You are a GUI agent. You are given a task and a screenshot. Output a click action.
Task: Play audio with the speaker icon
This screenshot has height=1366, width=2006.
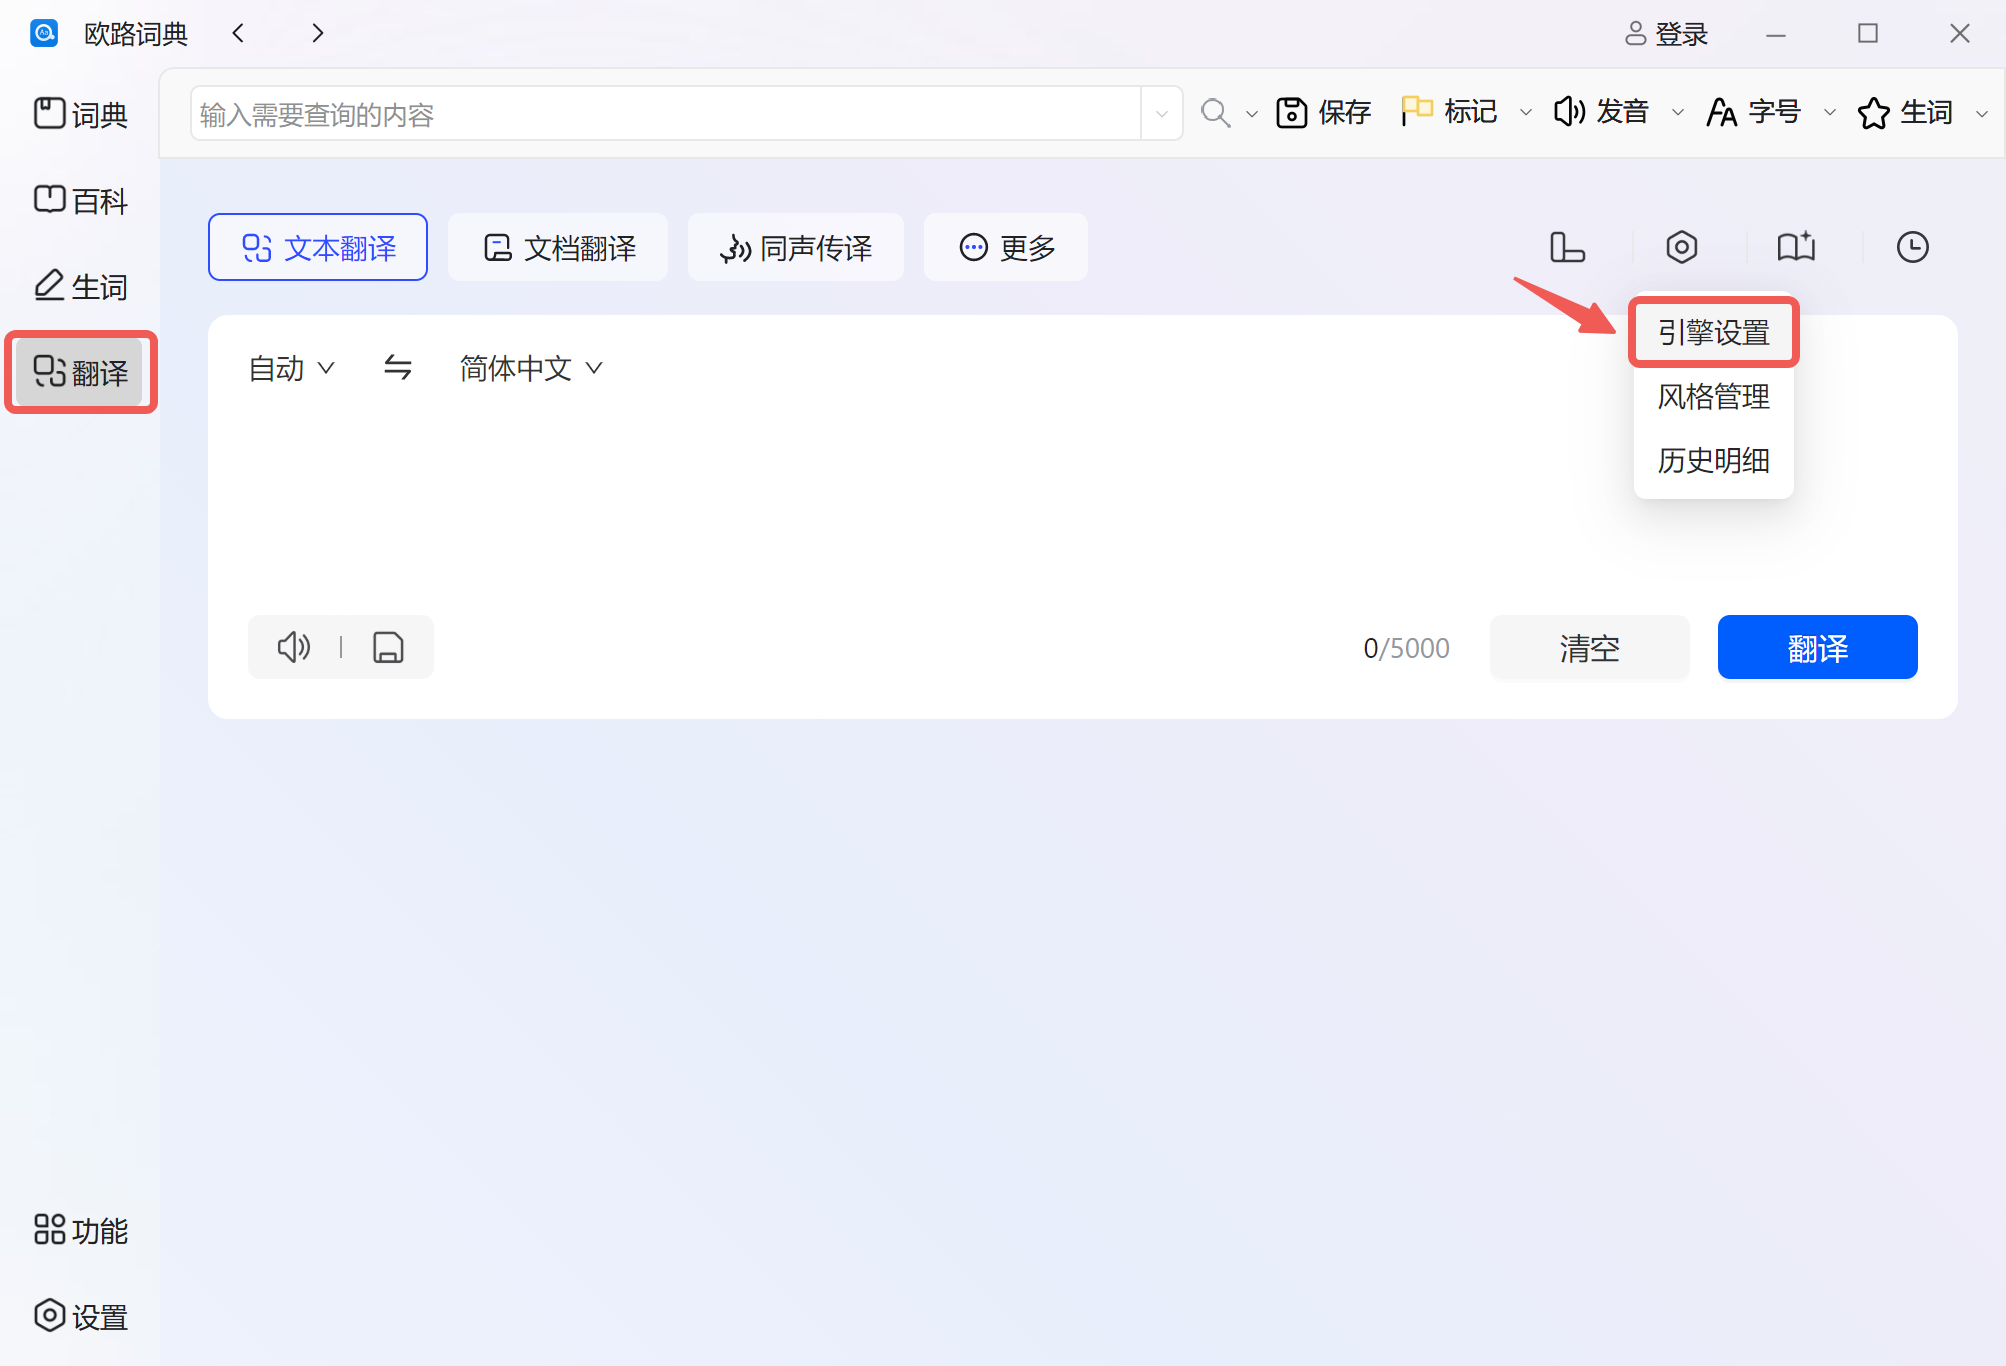click(x=293, y=647)
